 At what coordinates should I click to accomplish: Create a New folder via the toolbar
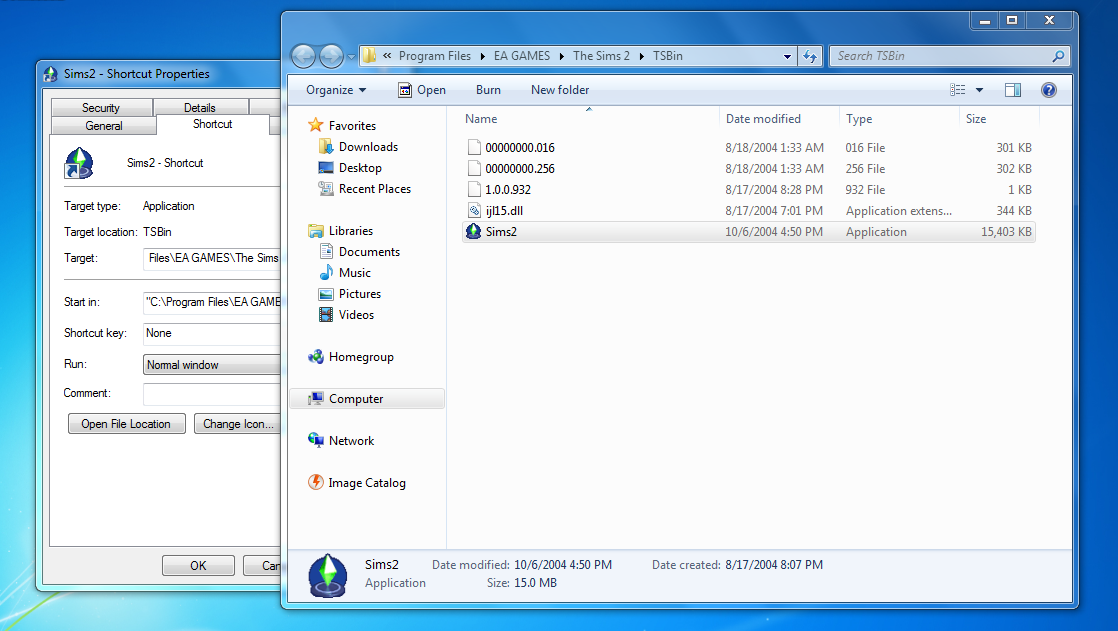click(x=559, y=89)
